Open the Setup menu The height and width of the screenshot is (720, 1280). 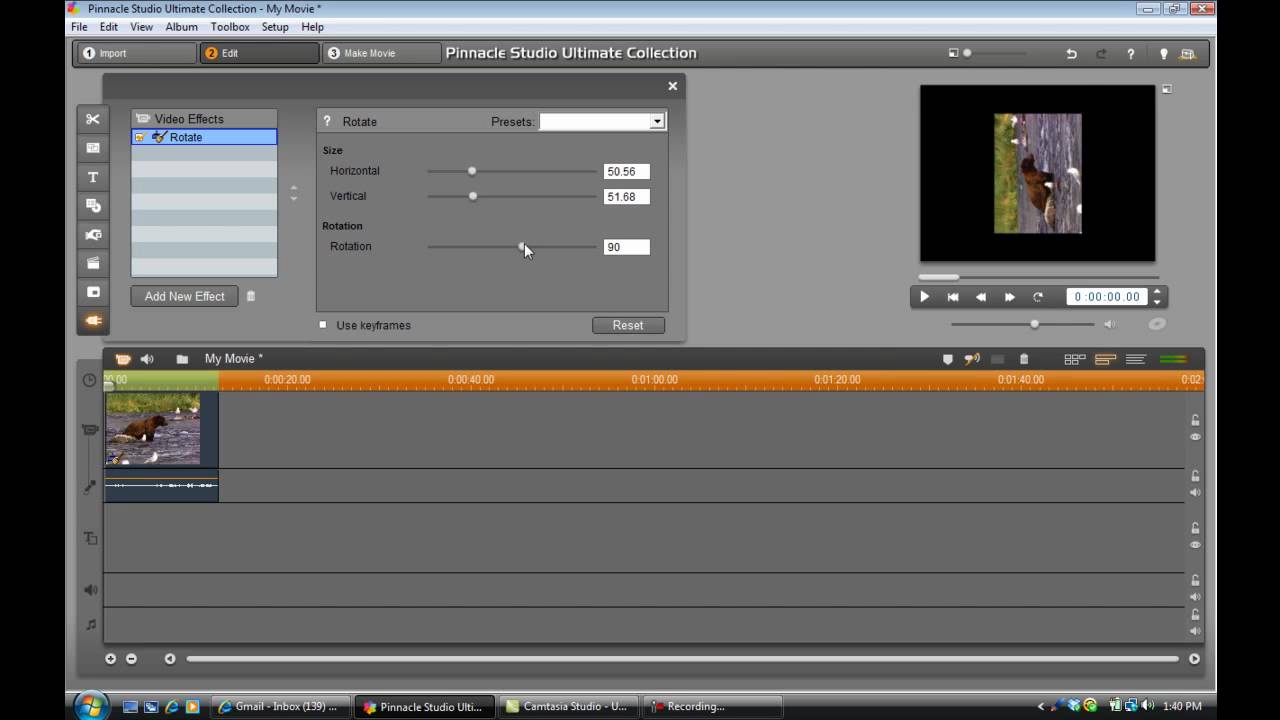[x=275, y=27]
